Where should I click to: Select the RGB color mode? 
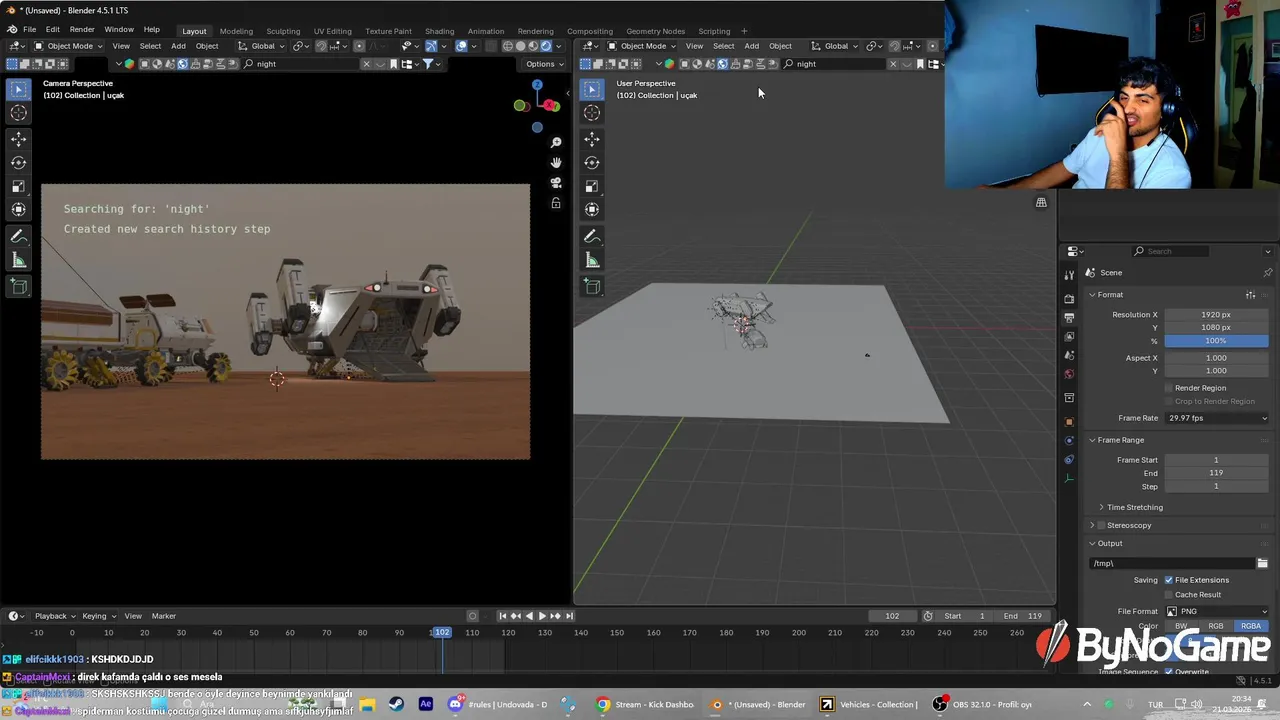coord(1216,626)
